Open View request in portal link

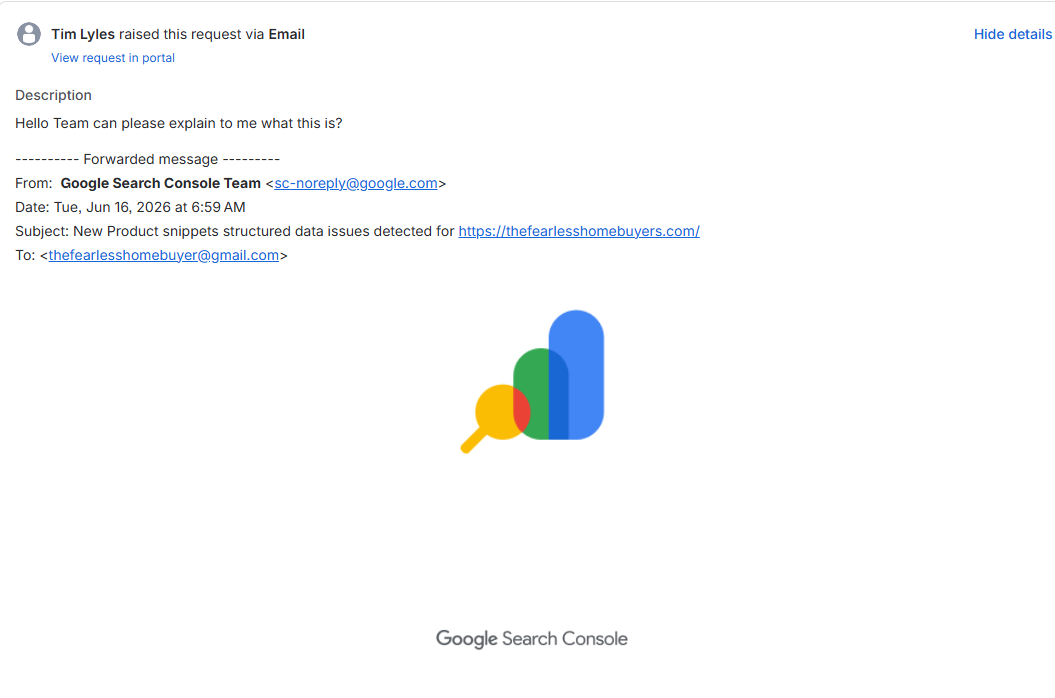pos(113,58)
